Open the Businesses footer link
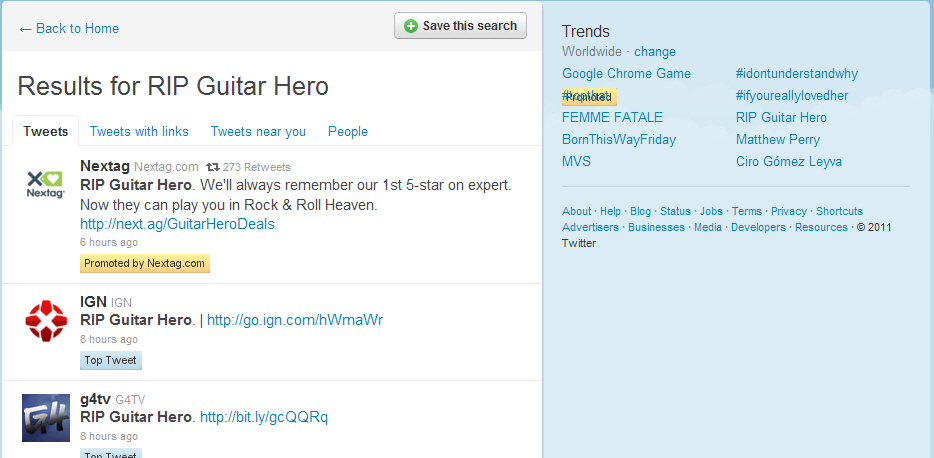This screenshot has height=458, width=934. pos(656,228)
